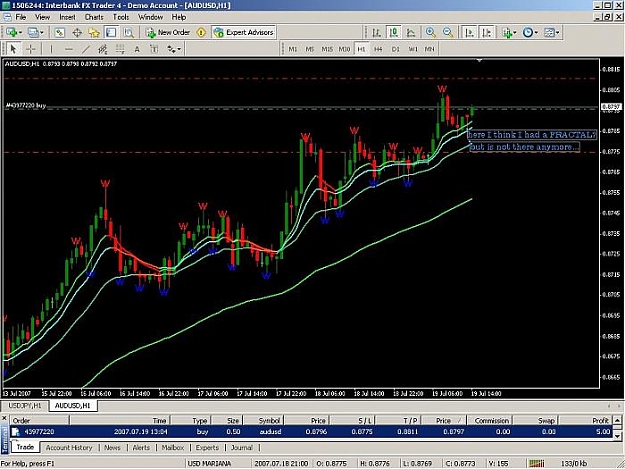Expand the Templates dropdown arrow
The image size is (625, 469).
[558, 32]
